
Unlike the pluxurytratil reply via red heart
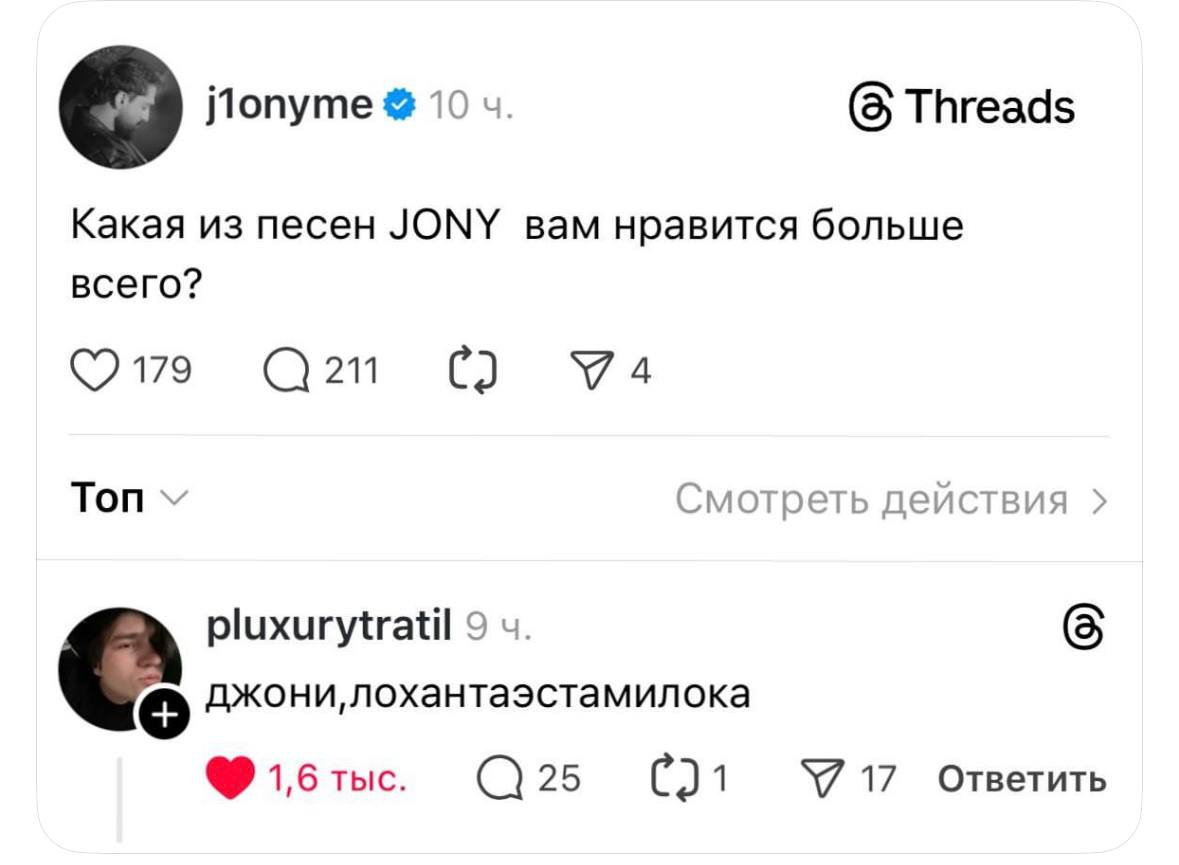230,778
